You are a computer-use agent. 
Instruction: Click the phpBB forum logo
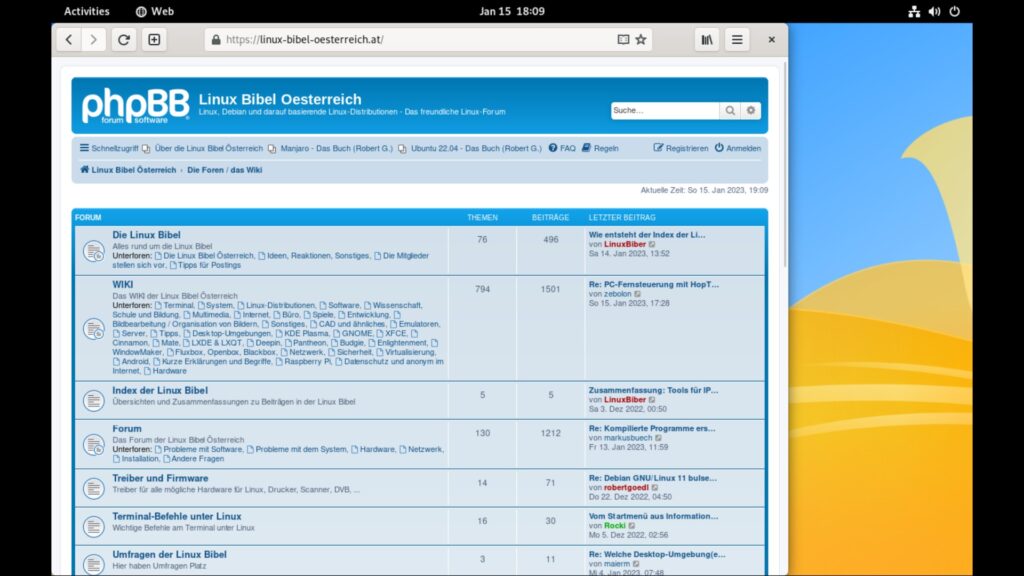coord(135,106)
